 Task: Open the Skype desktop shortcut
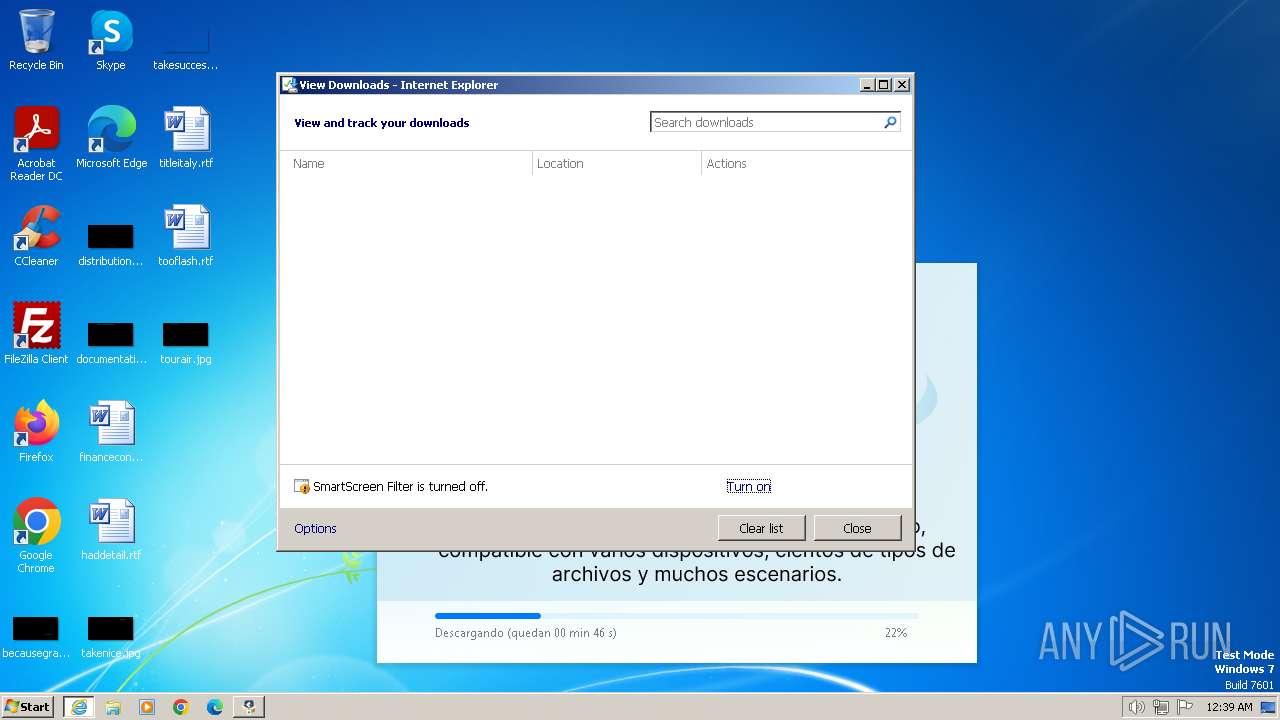[x=110, y=40]
